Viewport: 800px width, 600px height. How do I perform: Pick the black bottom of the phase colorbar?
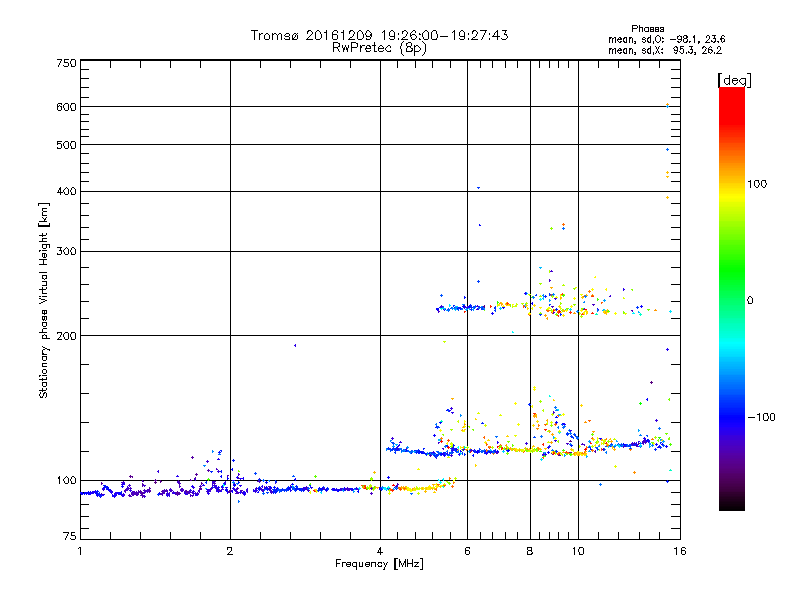click(x=732, y=505)
